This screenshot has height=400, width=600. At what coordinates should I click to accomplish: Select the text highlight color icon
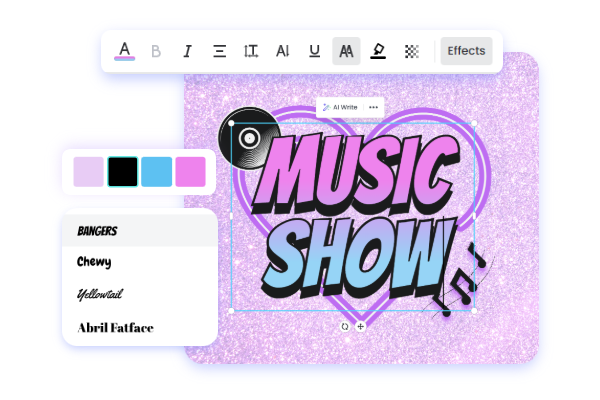pos(378,51)
